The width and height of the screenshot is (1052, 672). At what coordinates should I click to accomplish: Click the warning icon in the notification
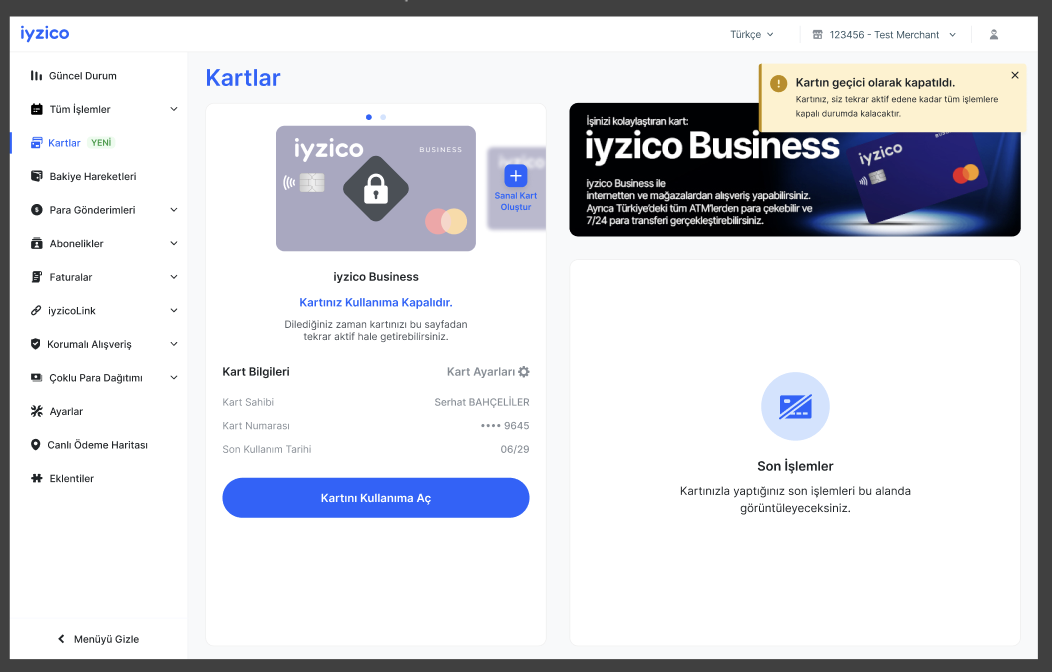click(778, 83)
